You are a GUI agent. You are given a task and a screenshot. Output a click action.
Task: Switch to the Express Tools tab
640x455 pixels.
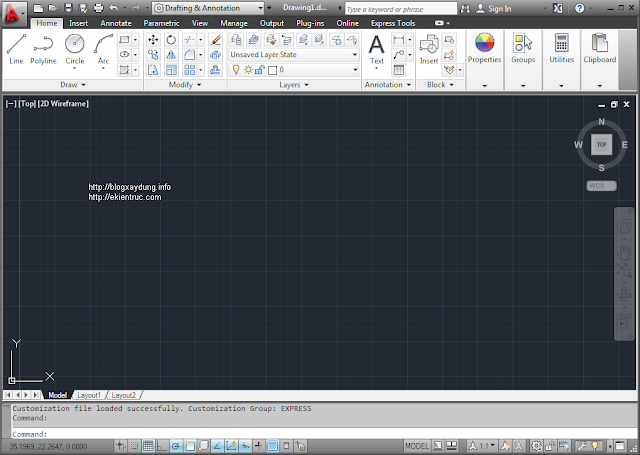[x=393, y=23]
